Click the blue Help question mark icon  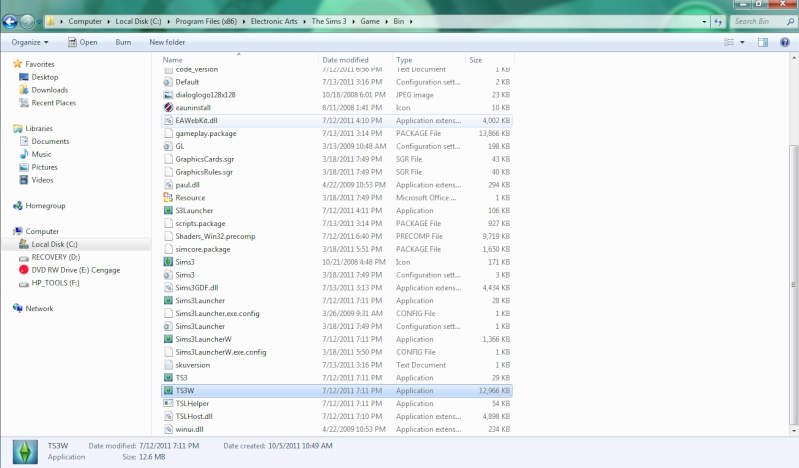(785, 42)
